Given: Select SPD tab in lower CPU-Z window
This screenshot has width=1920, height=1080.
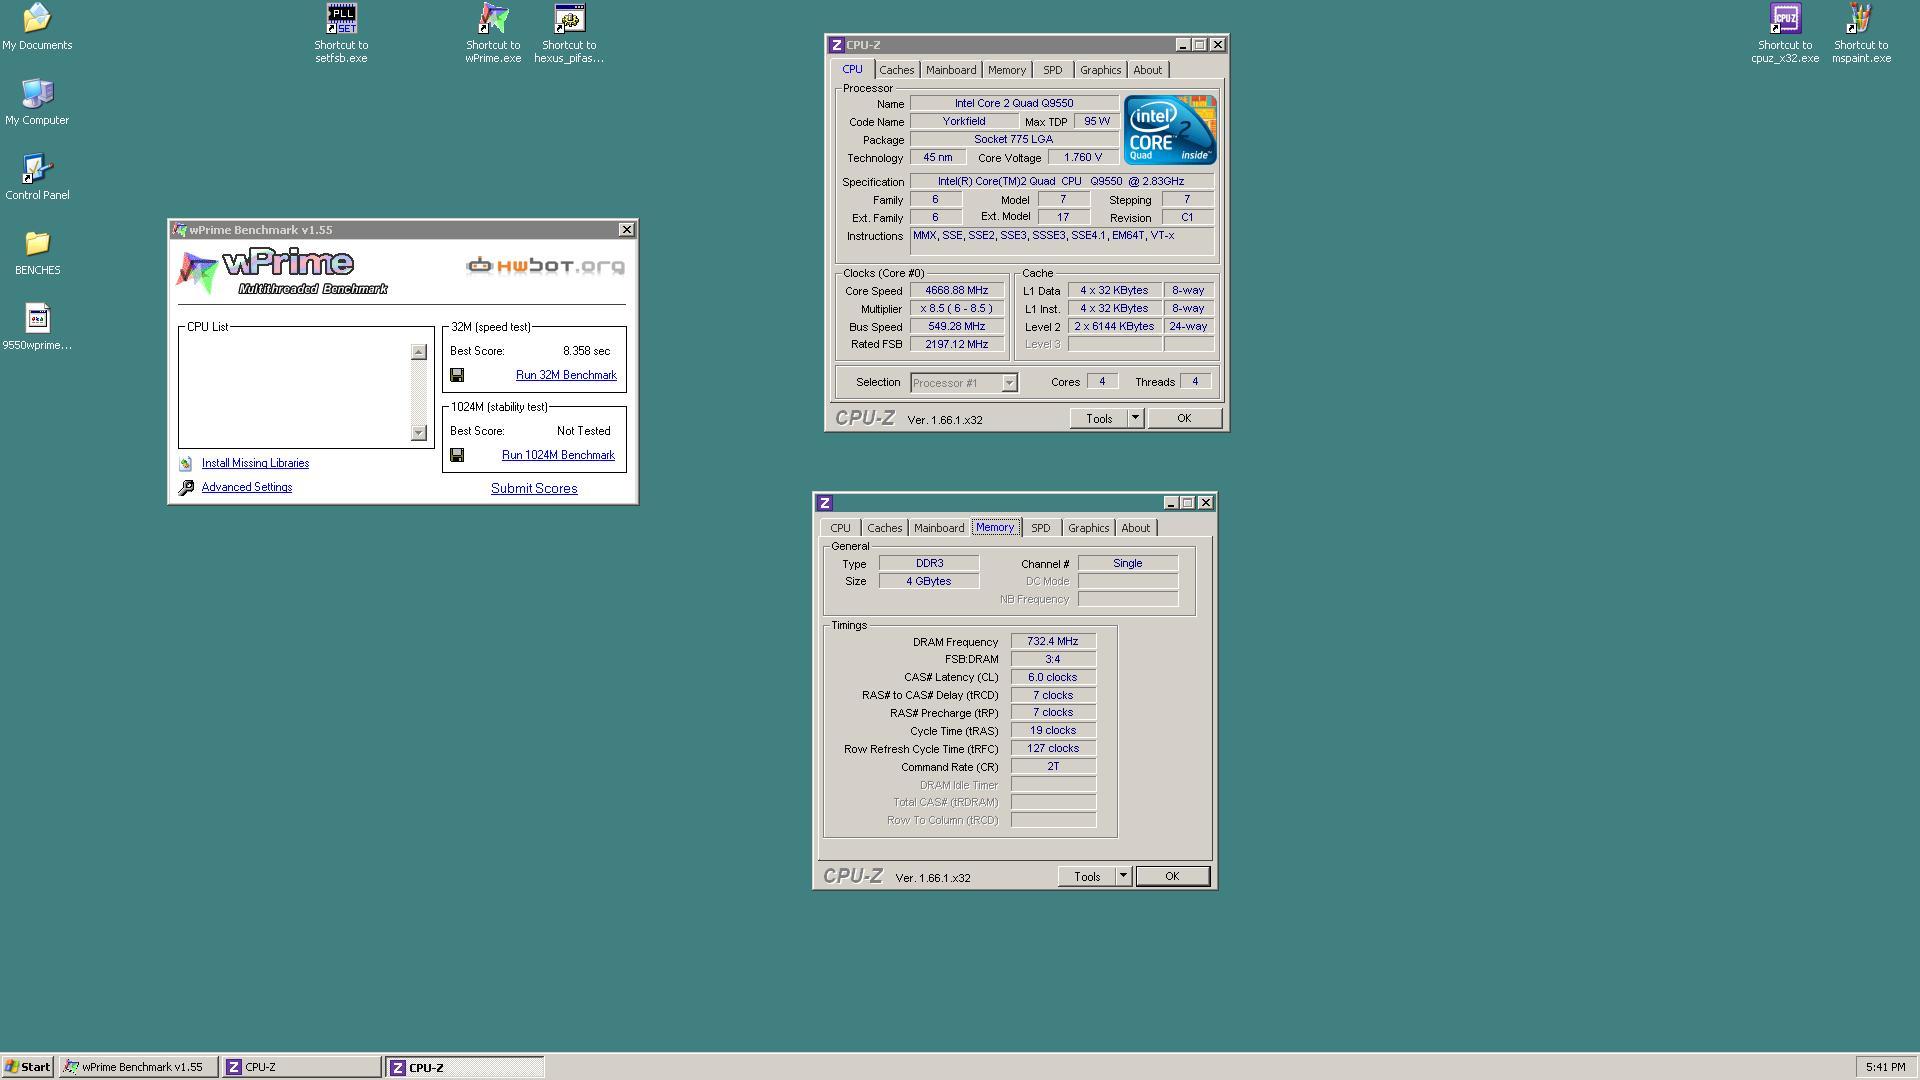Looking at the screenshot, I should (1040, 528).
